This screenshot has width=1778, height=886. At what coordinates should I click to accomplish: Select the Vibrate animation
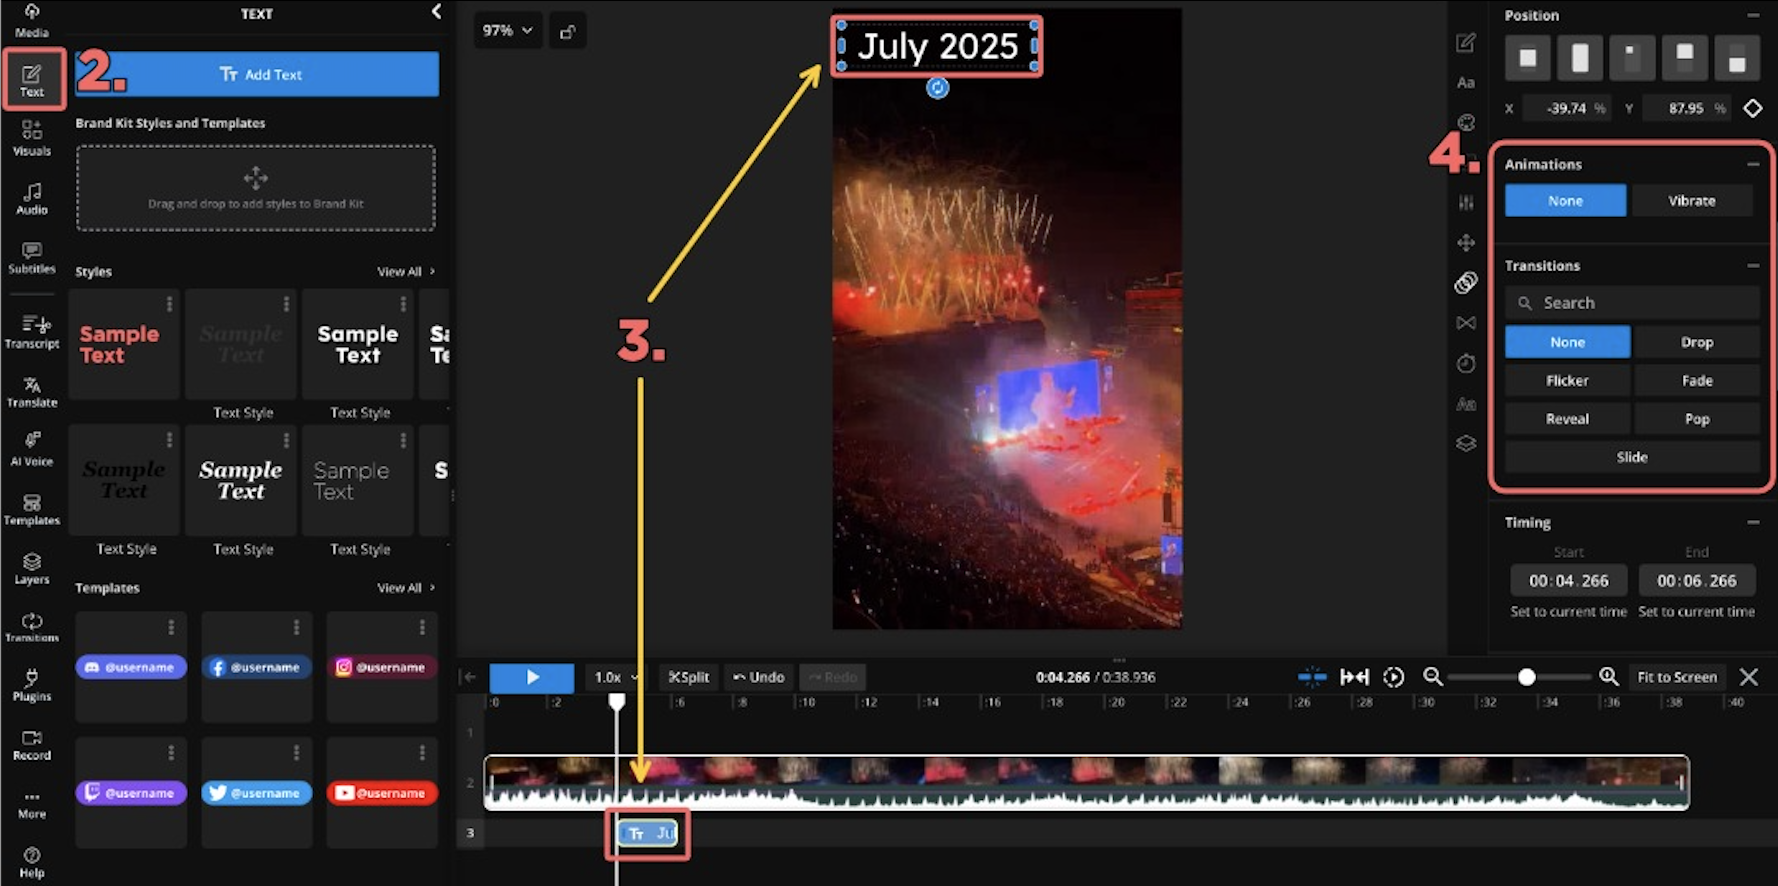point(1692,201)
